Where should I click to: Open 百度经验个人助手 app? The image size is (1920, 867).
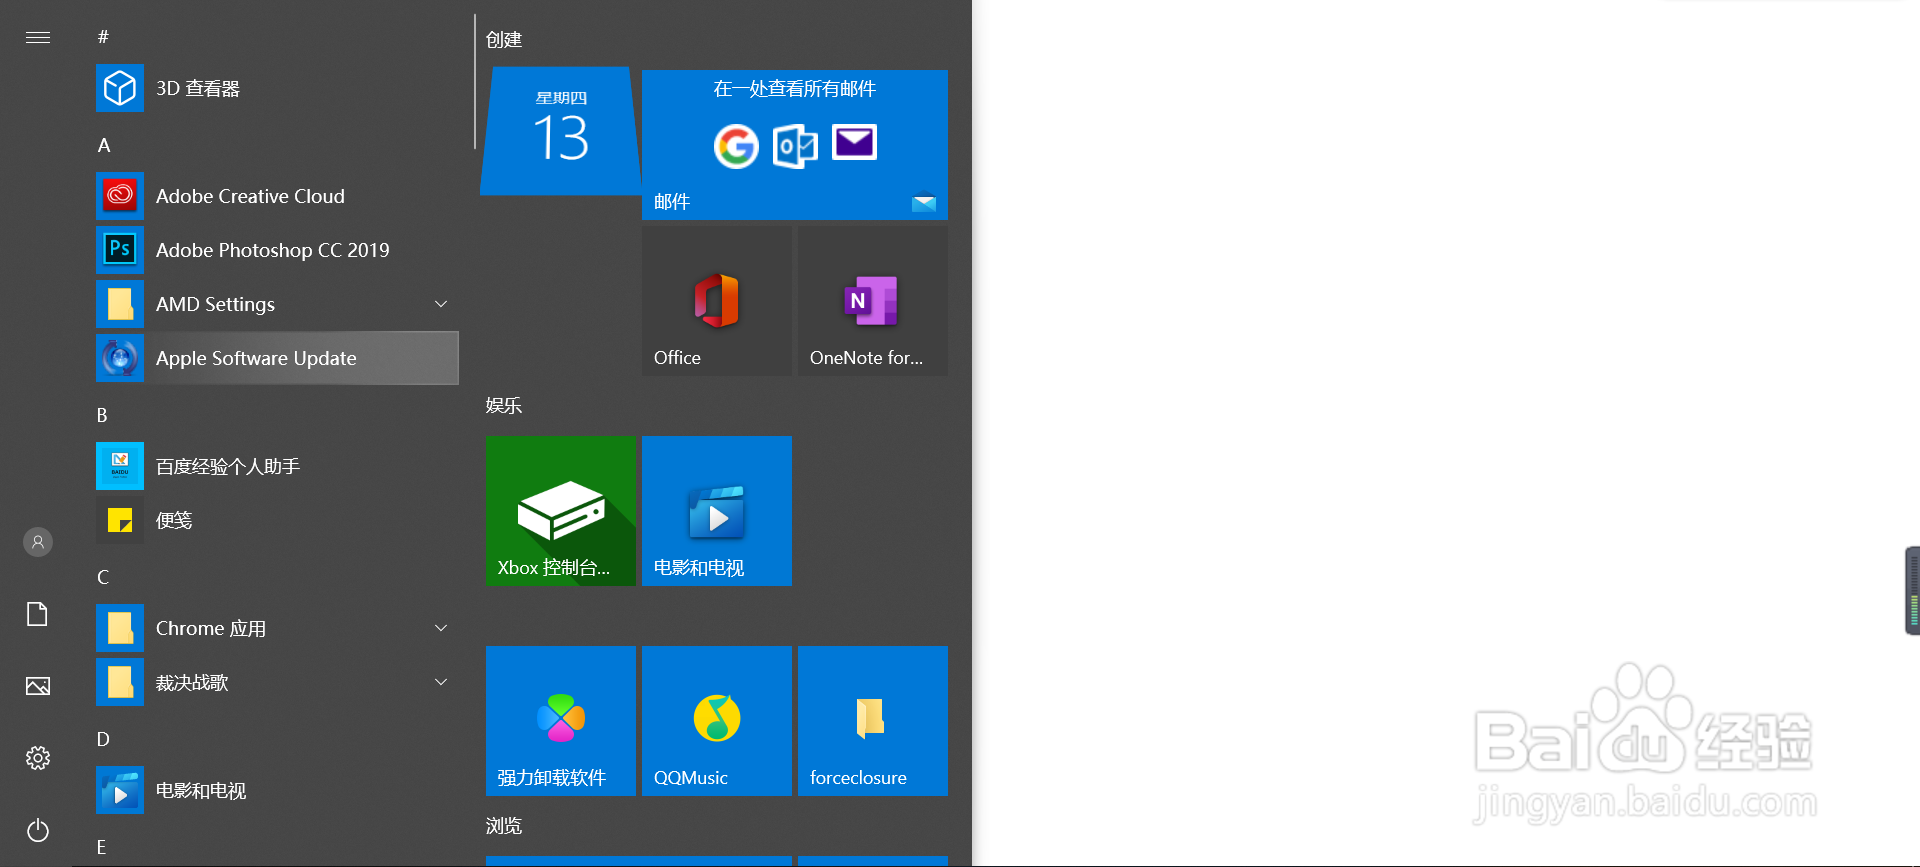click(277, 466)
